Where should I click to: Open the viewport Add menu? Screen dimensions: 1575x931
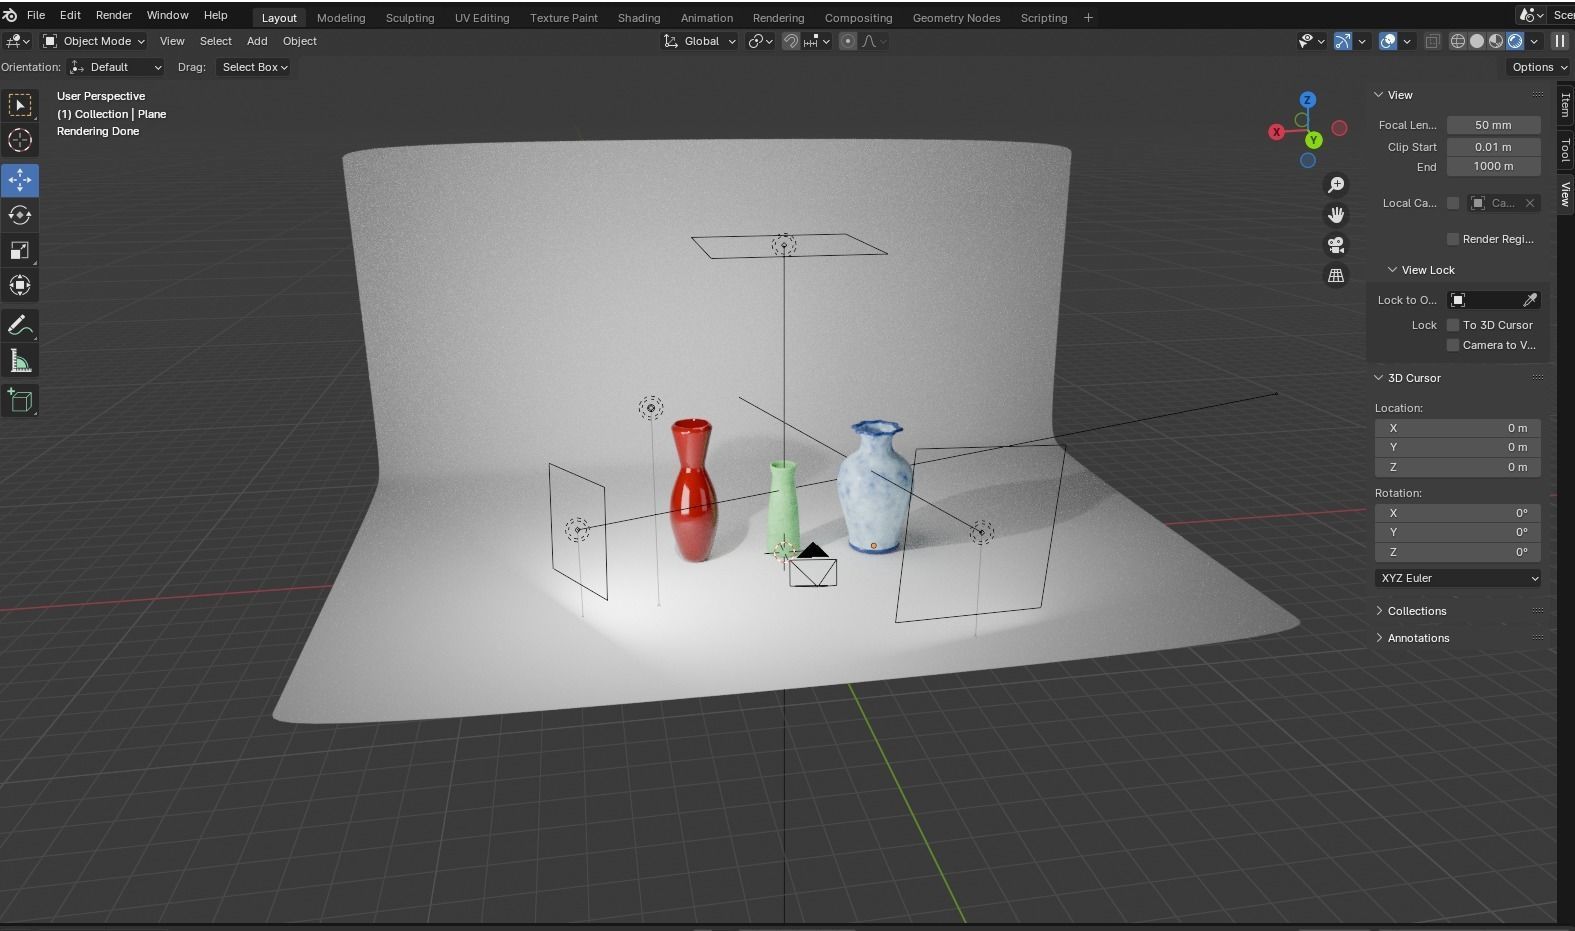coord(257,41)
